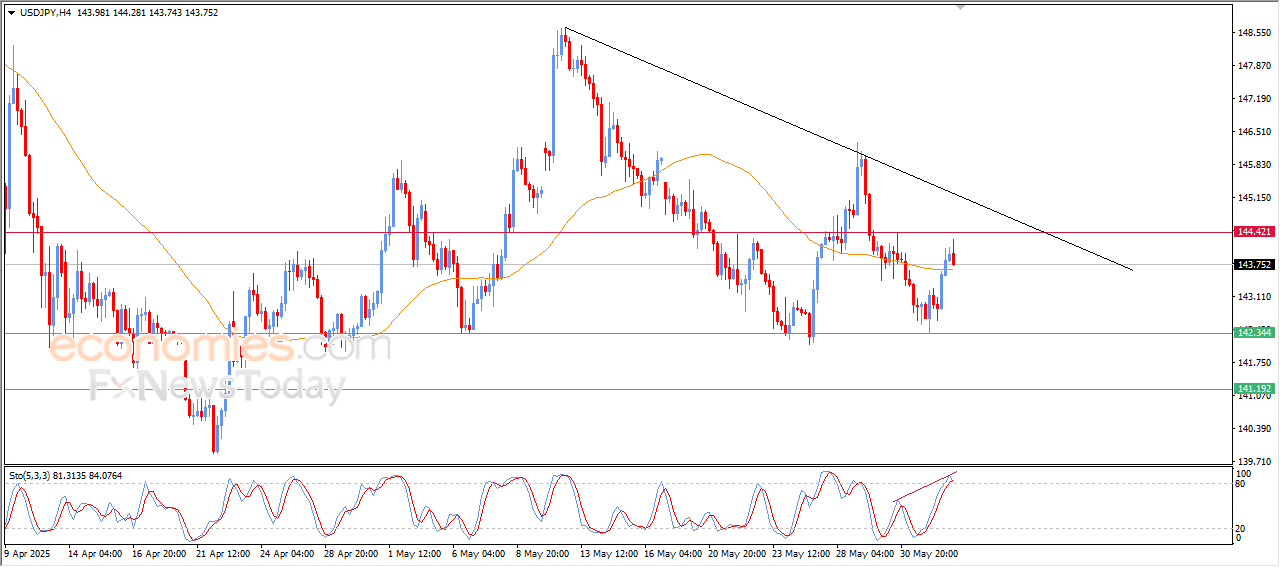Click the 14 Apr 04:00 time label

click(97, 552)
